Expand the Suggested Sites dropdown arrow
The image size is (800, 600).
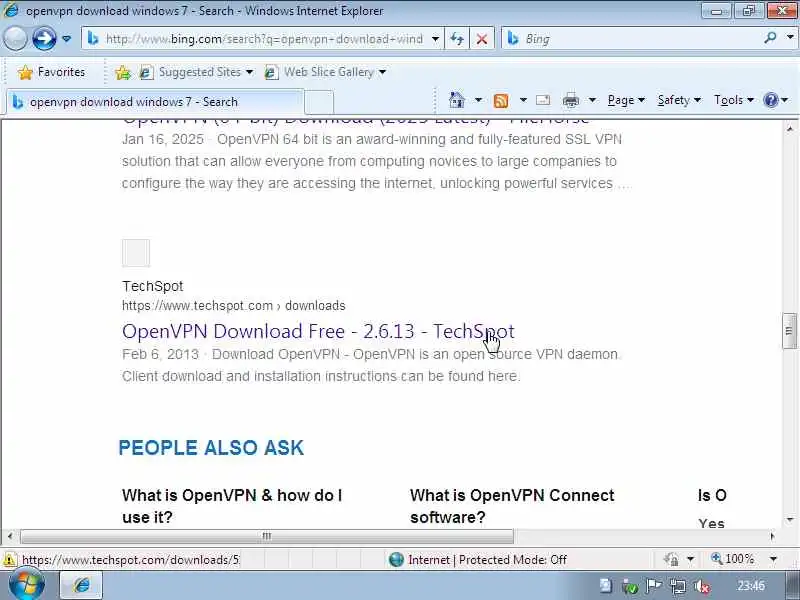point(249,72)
